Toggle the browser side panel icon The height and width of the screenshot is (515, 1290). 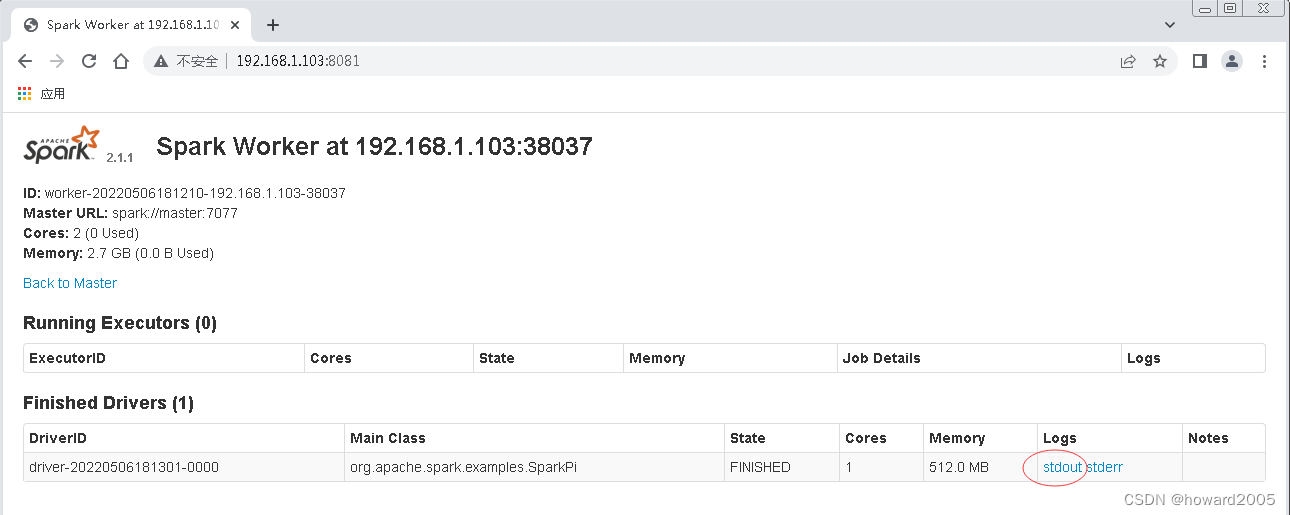[x=1200, y=61]
